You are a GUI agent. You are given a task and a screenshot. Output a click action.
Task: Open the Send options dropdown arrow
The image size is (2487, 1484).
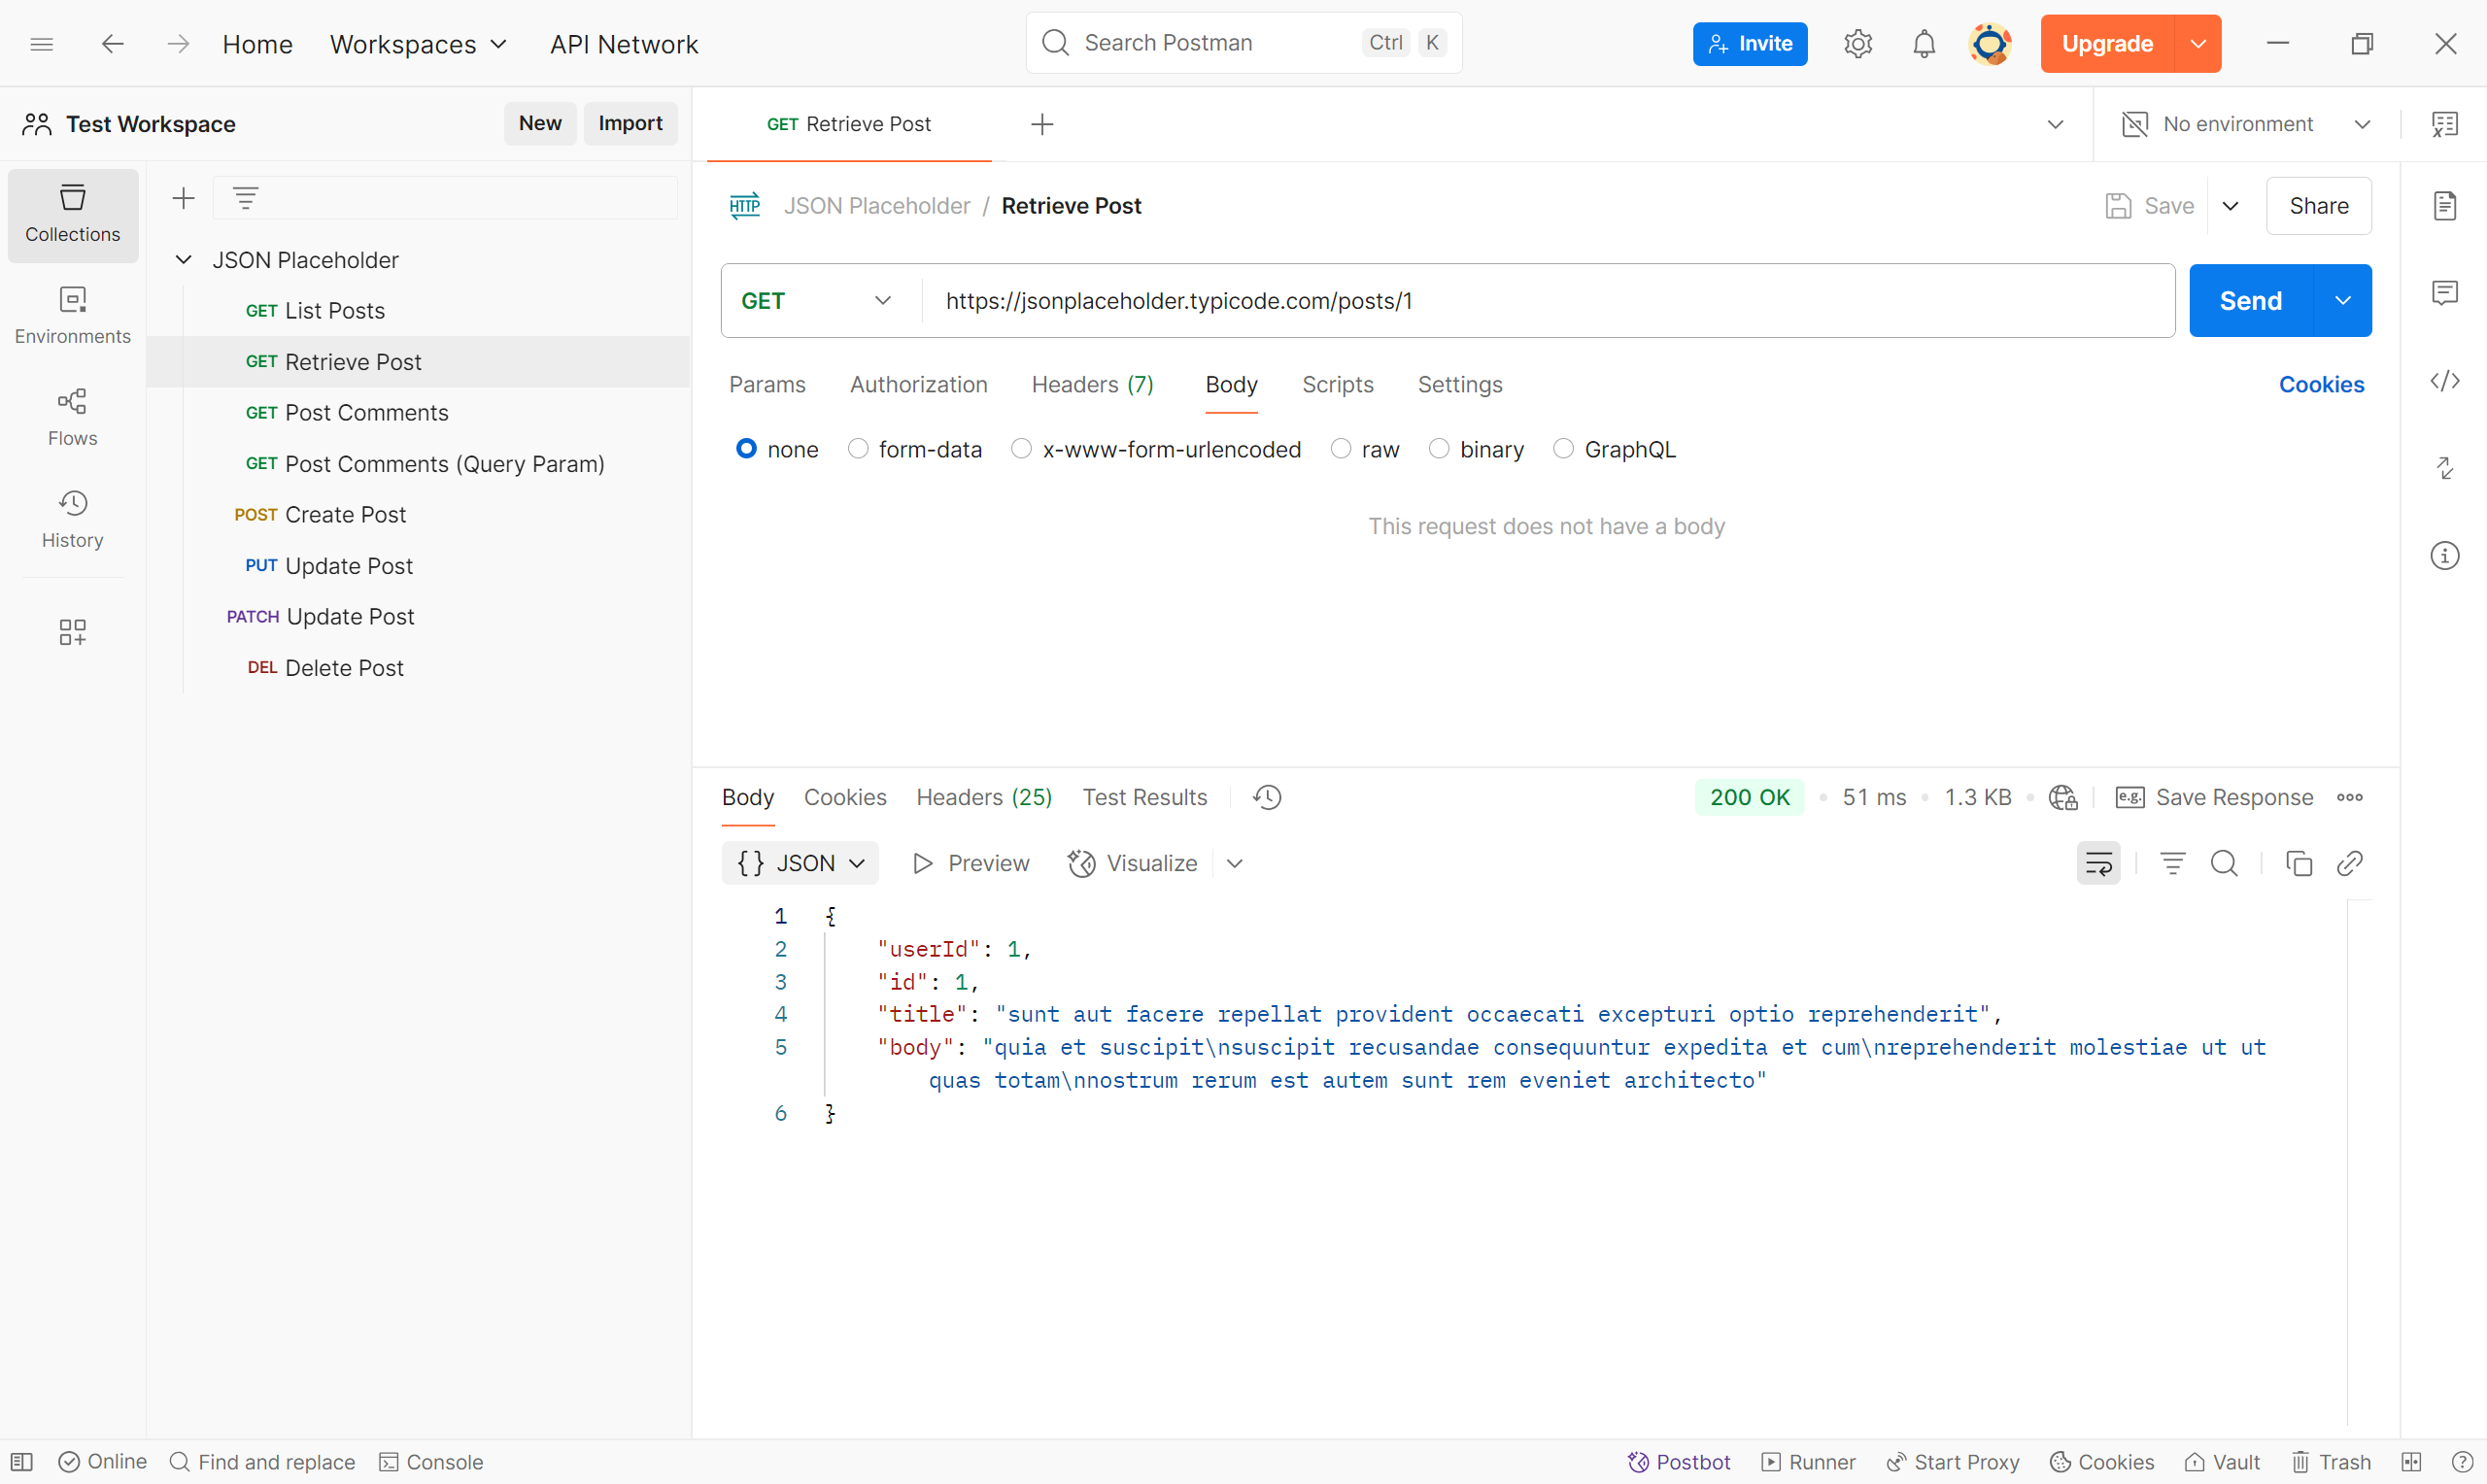2342,301
